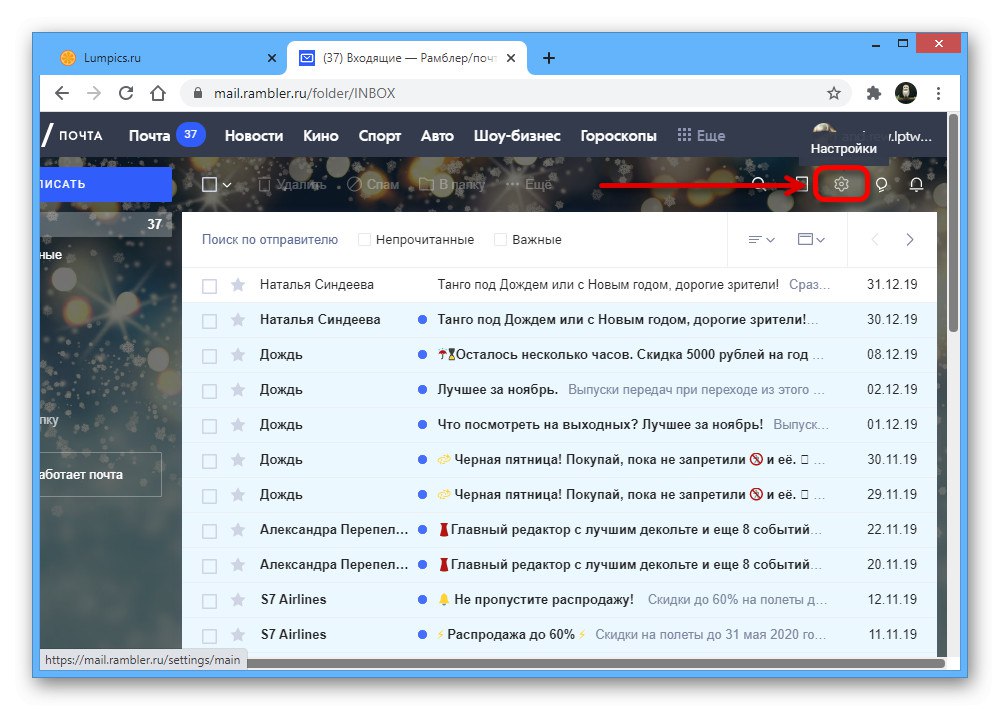Open the Settings gear icon

841,184
